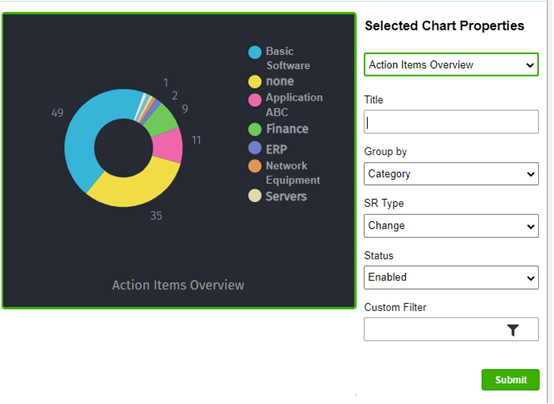Click the yellow none legend dot
The width and height of the screenshot is (554, 404).
click(255, 81)
